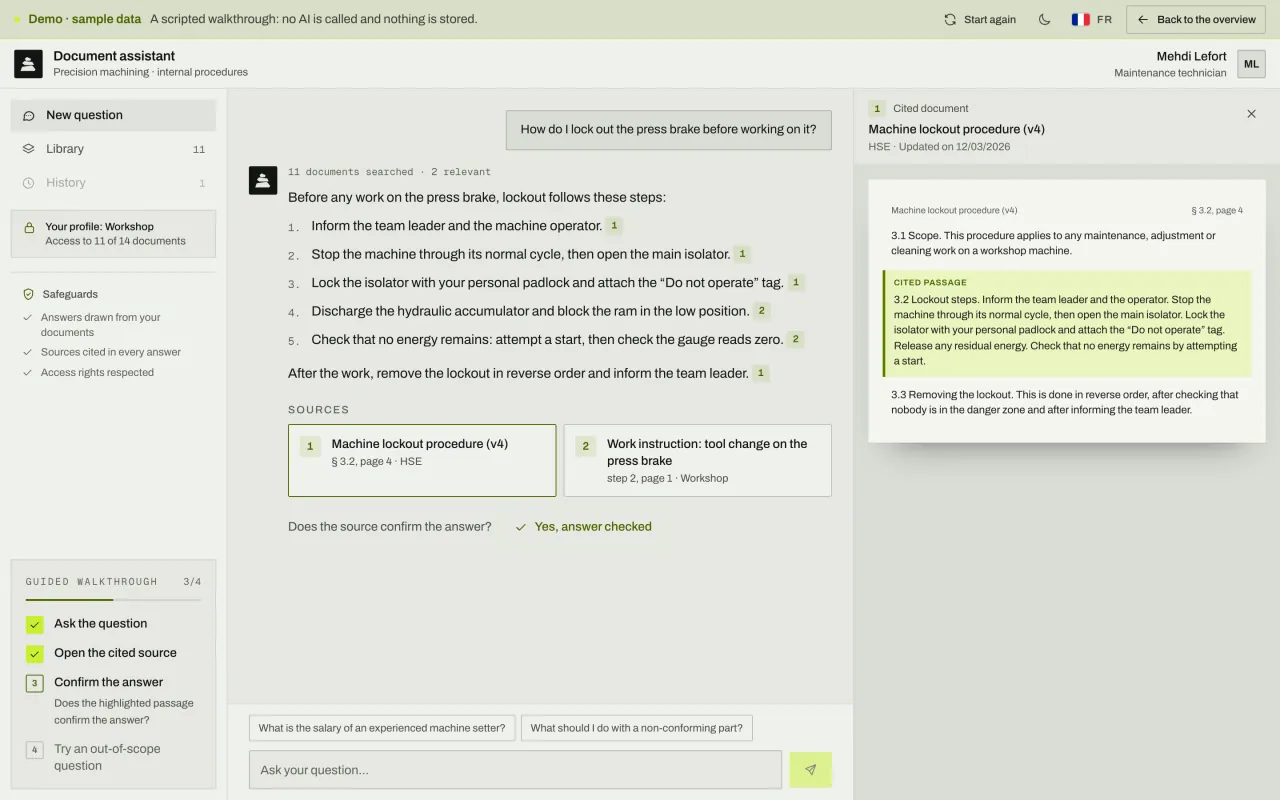Click the Safeguards shield icon
Screen dimensions: 1280x800
coord(28,294)
